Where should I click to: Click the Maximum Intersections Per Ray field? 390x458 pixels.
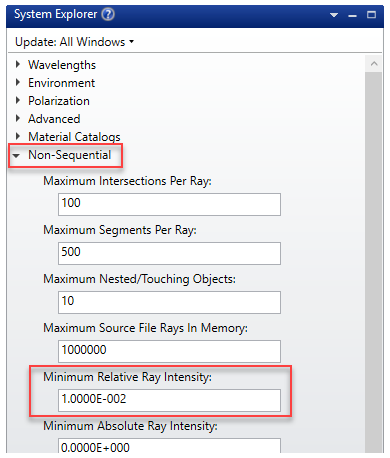pyautogui.click(x=169, y=204)
